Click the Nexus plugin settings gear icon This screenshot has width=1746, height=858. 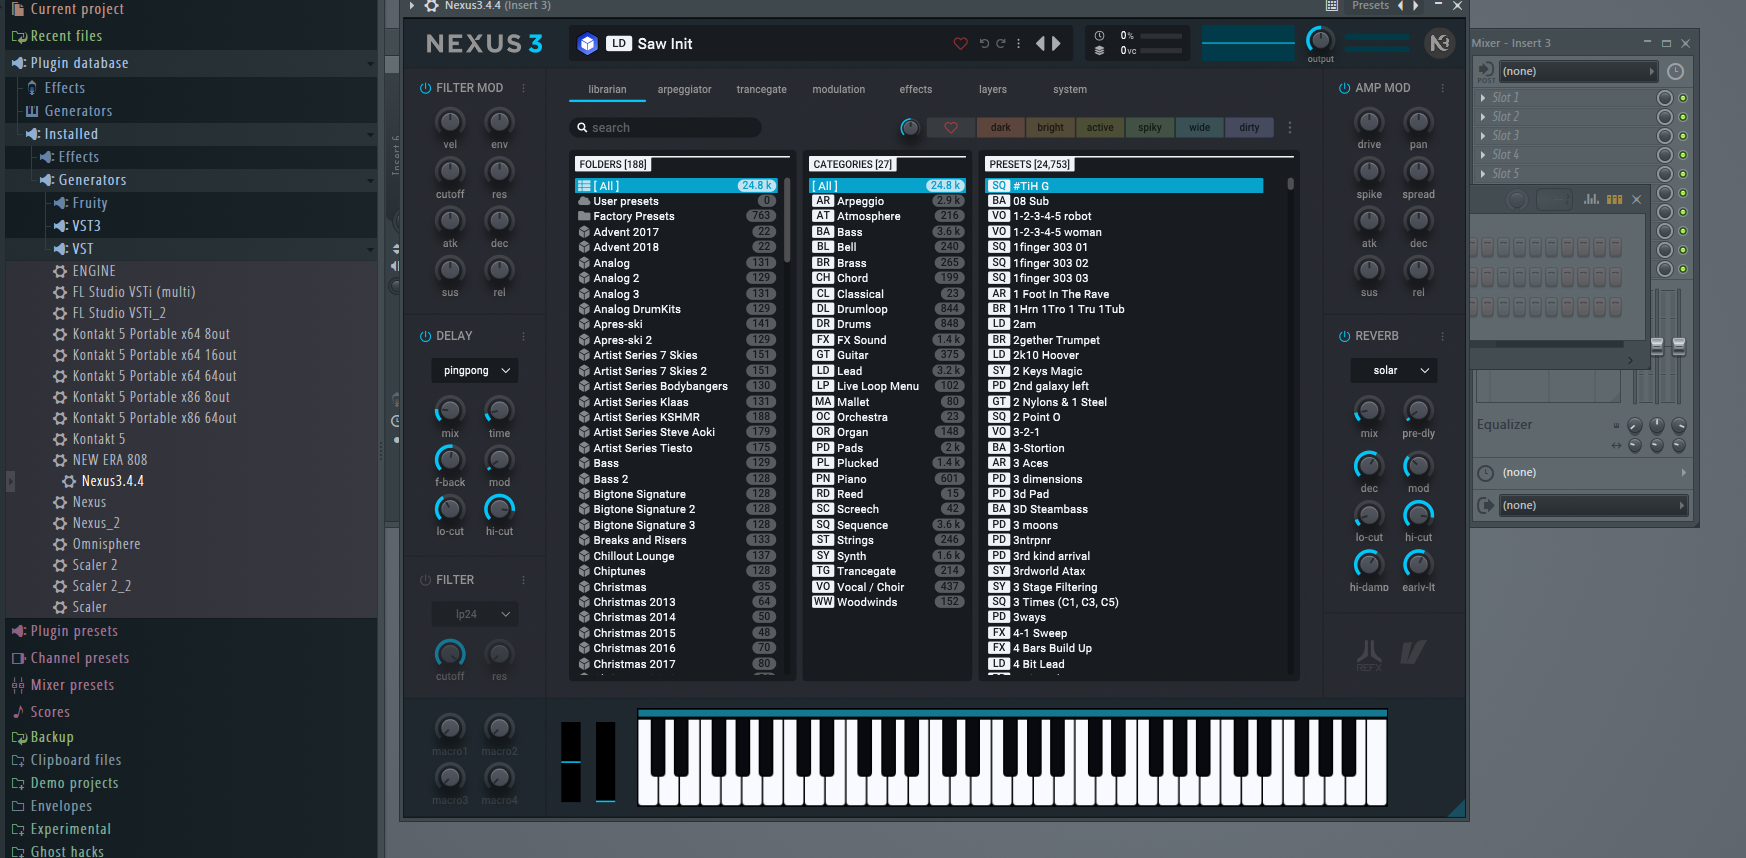coord(431,6)
